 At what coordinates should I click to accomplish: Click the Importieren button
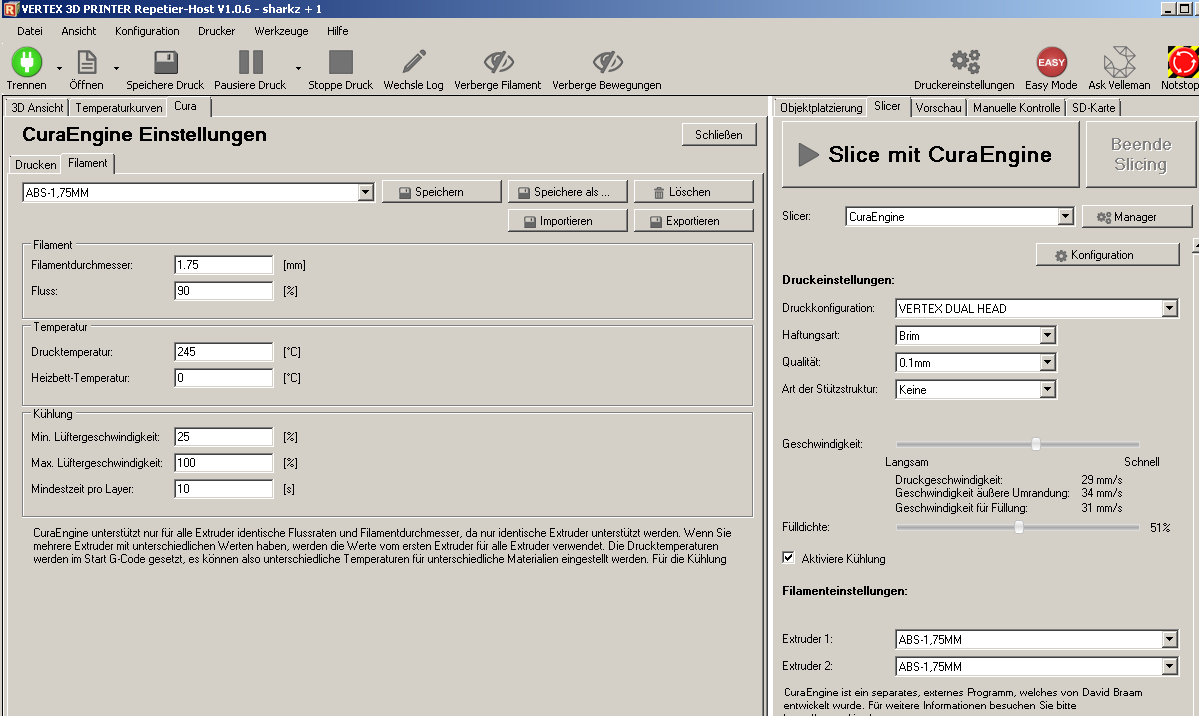[x=567, y=221]
